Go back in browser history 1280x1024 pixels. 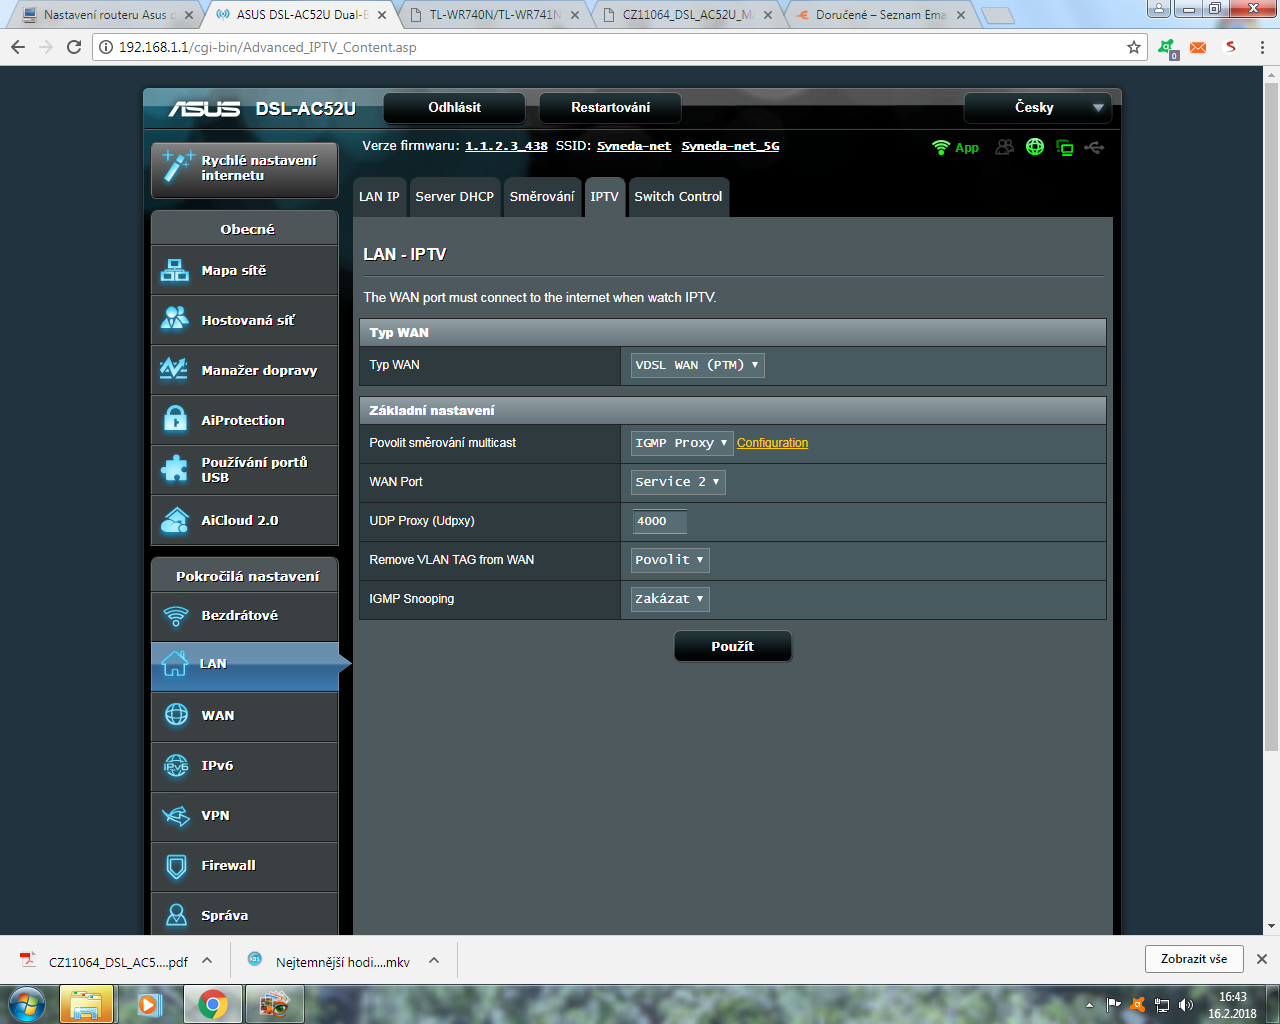click(x=18, y=47)
